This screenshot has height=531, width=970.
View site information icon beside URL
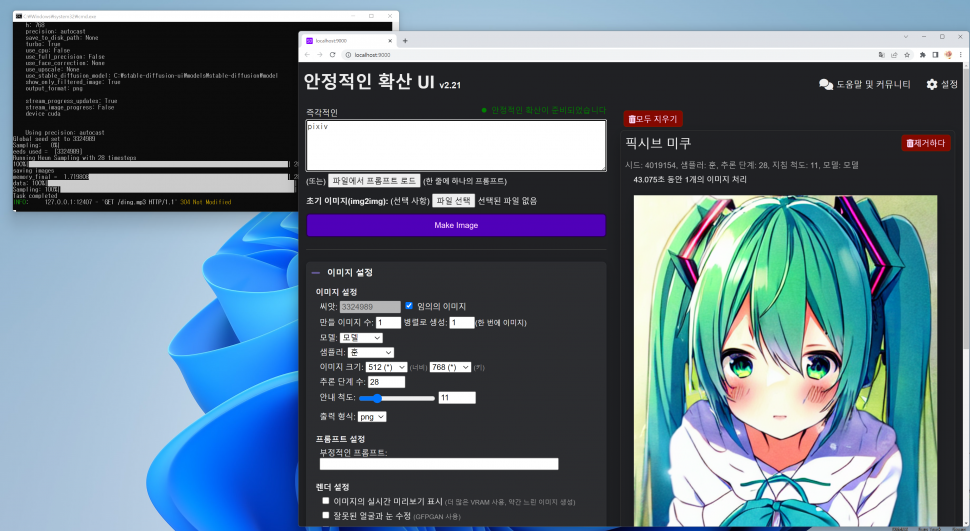[348, 54]
